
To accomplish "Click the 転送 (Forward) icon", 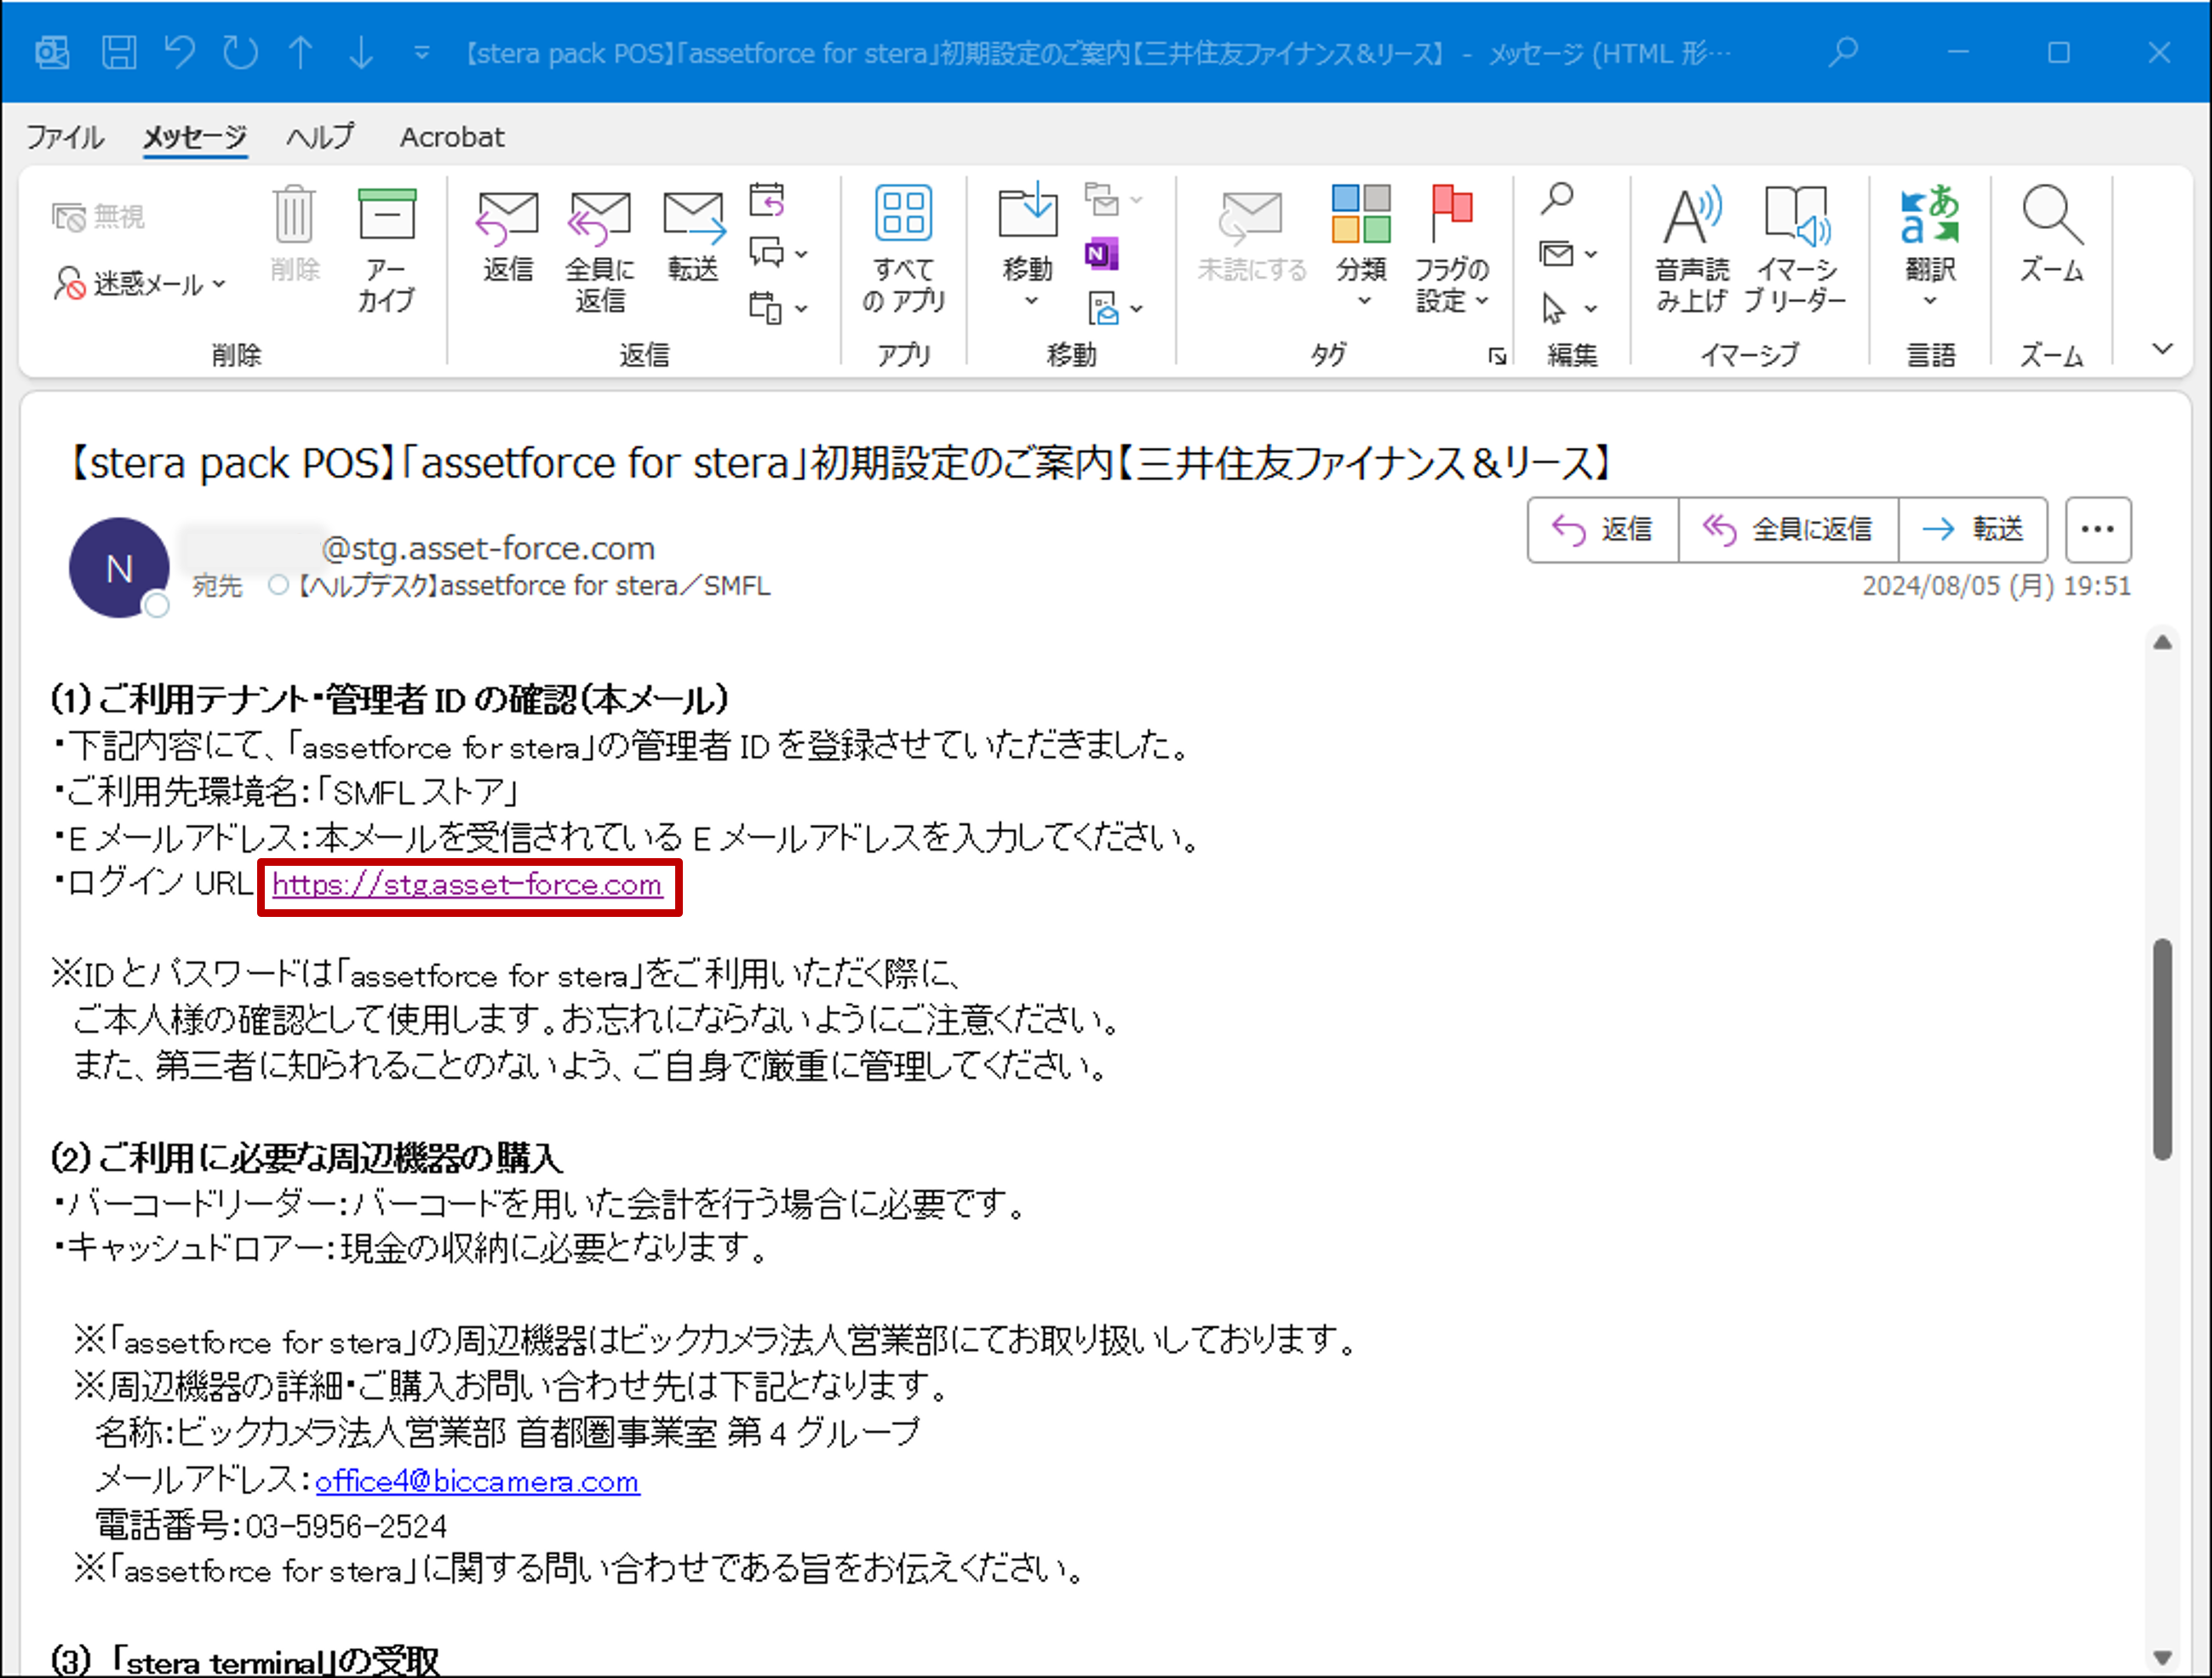I will [693, 240].
